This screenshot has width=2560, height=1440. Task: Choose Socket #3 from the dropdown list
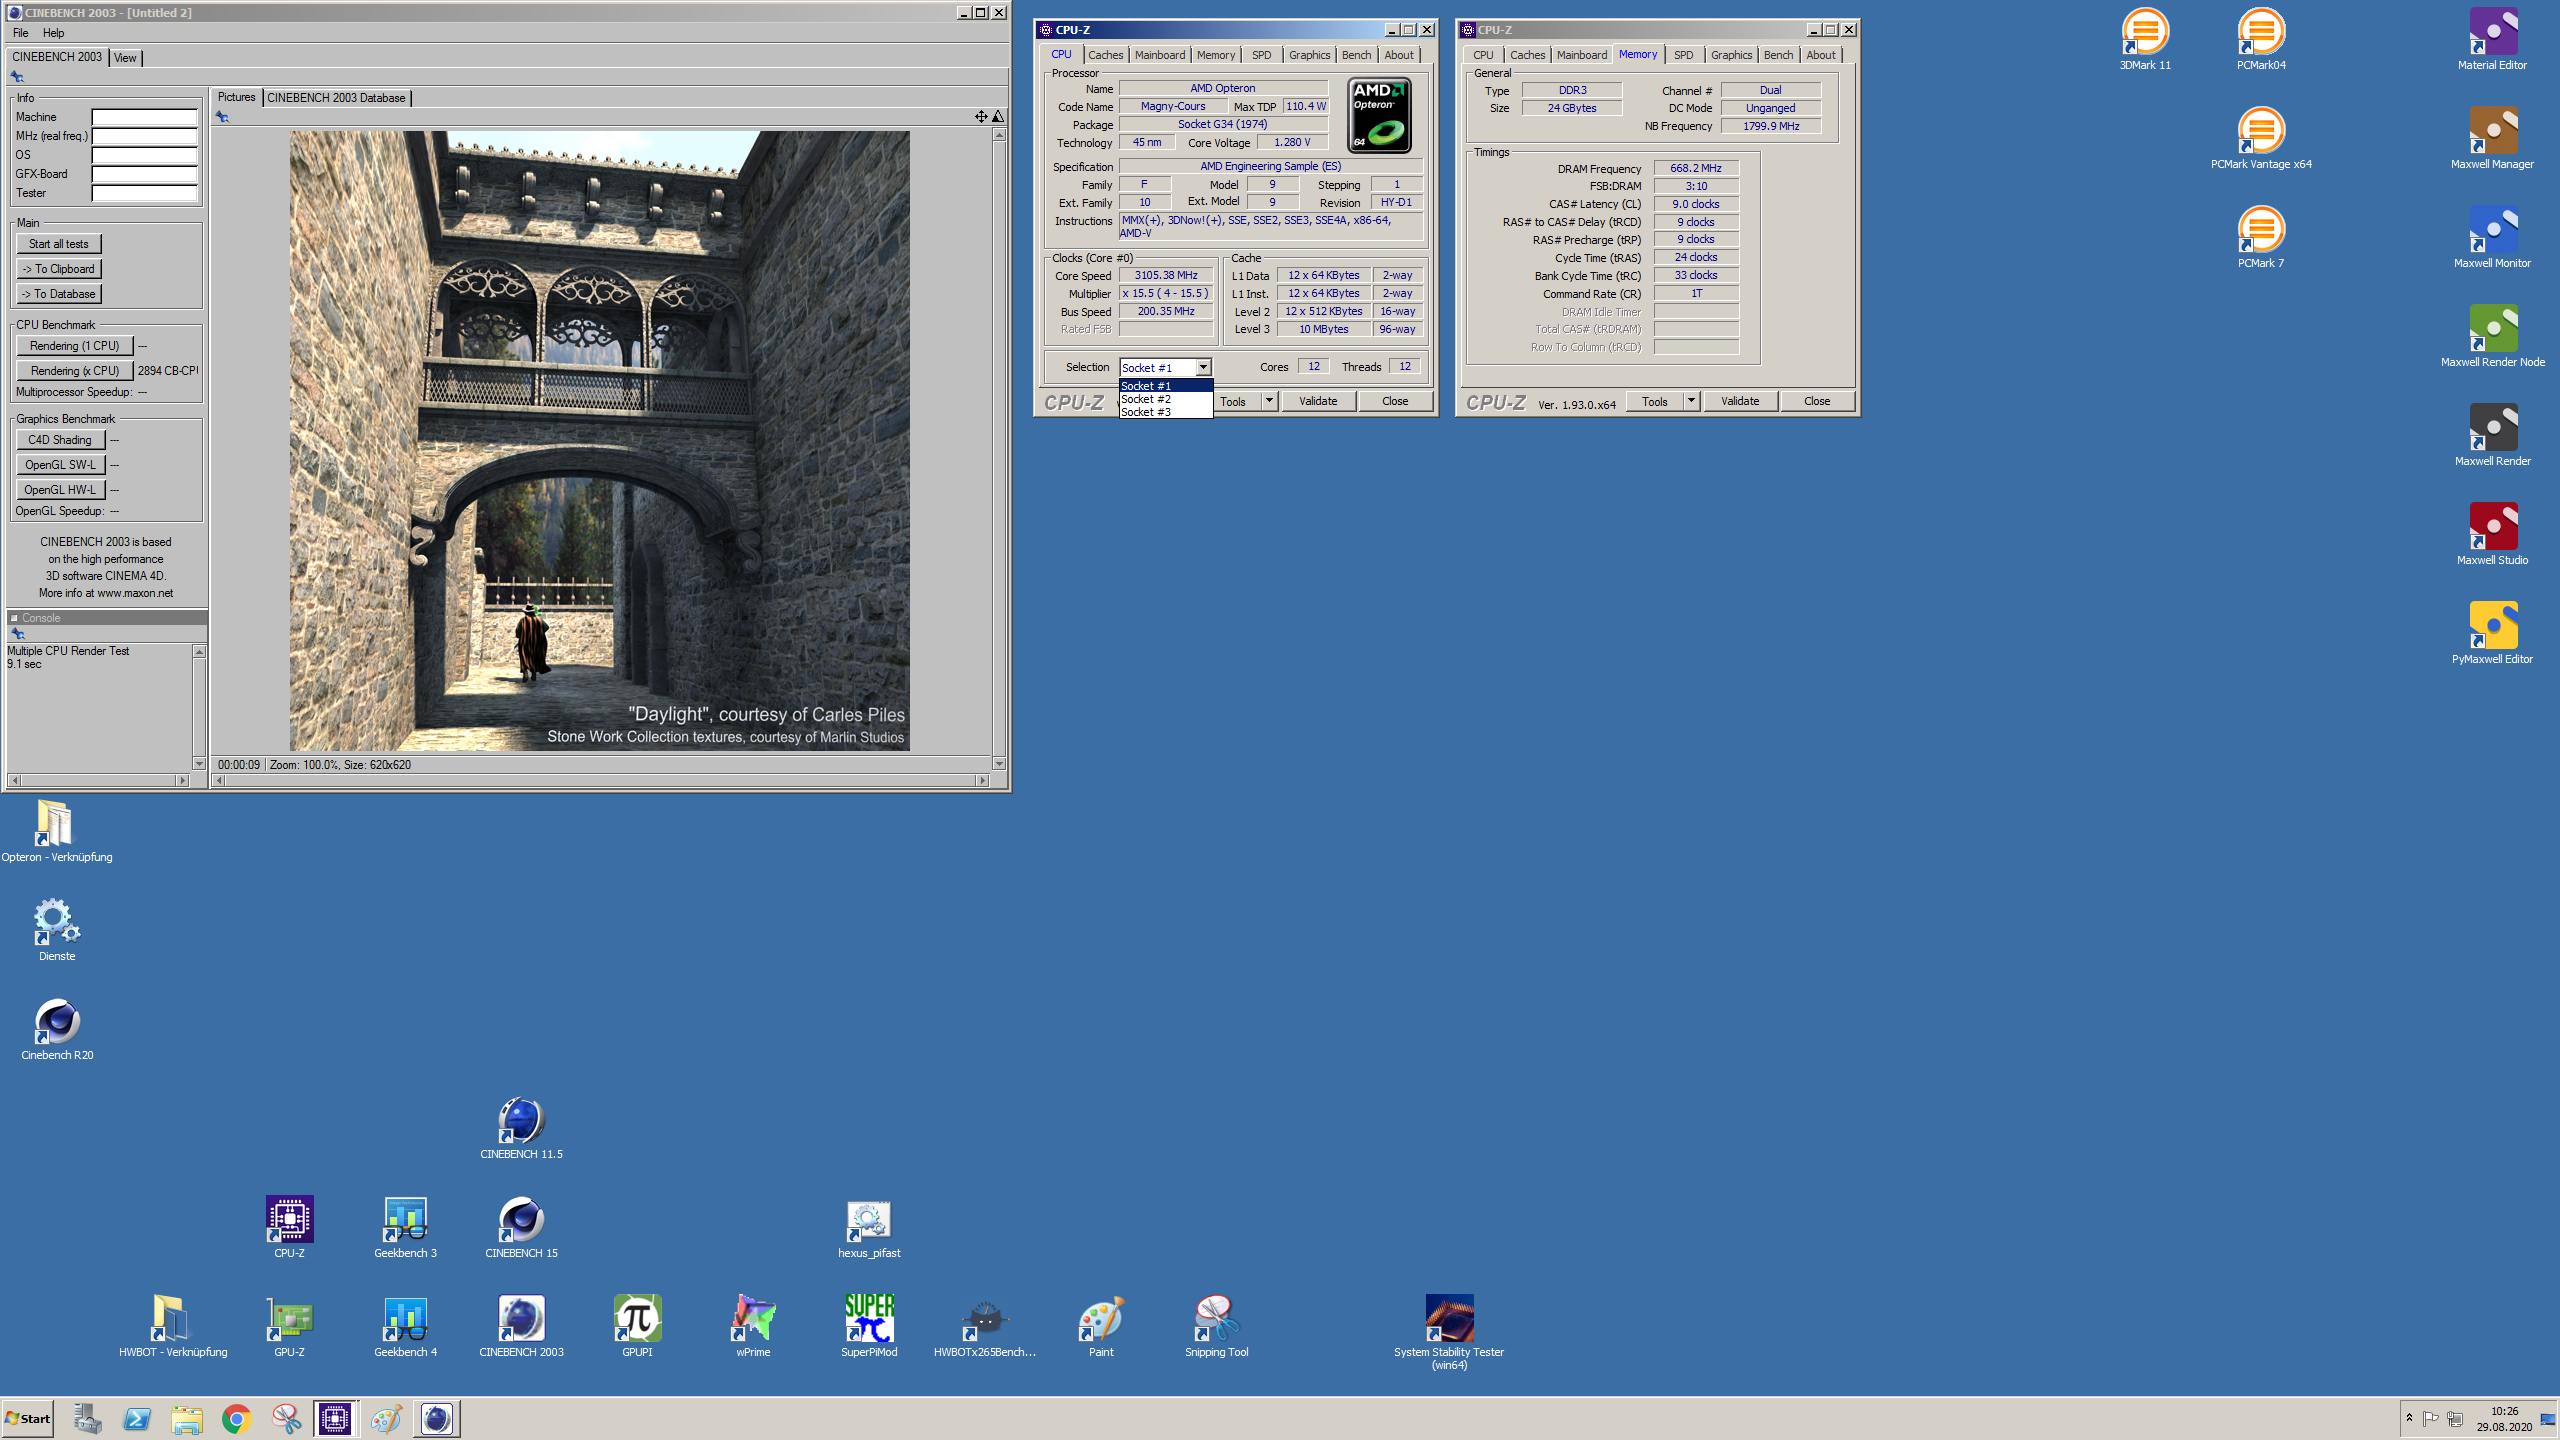click(x=1165, y=412)
